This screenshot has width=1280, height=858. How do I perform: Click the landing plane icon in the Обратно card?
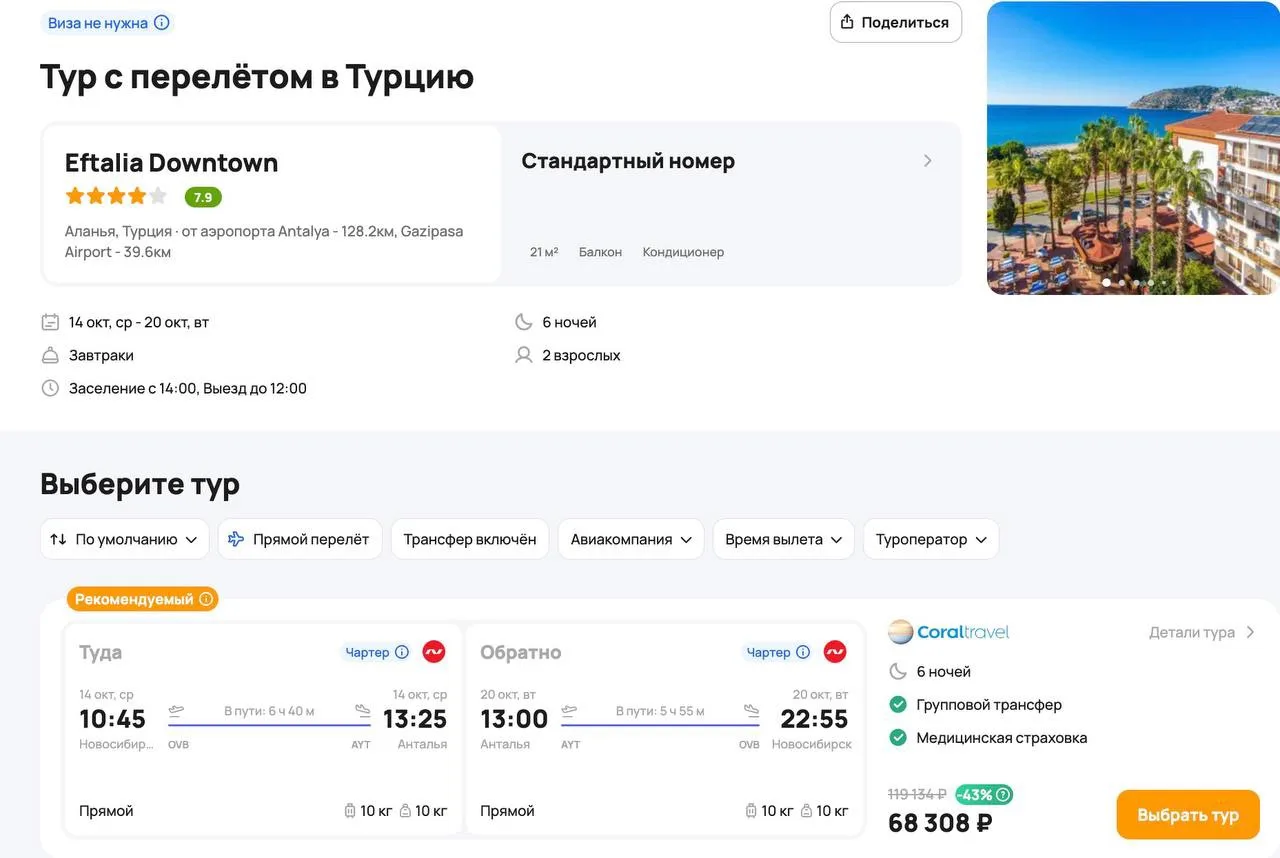pyautogui.click(x=751, y=711)
